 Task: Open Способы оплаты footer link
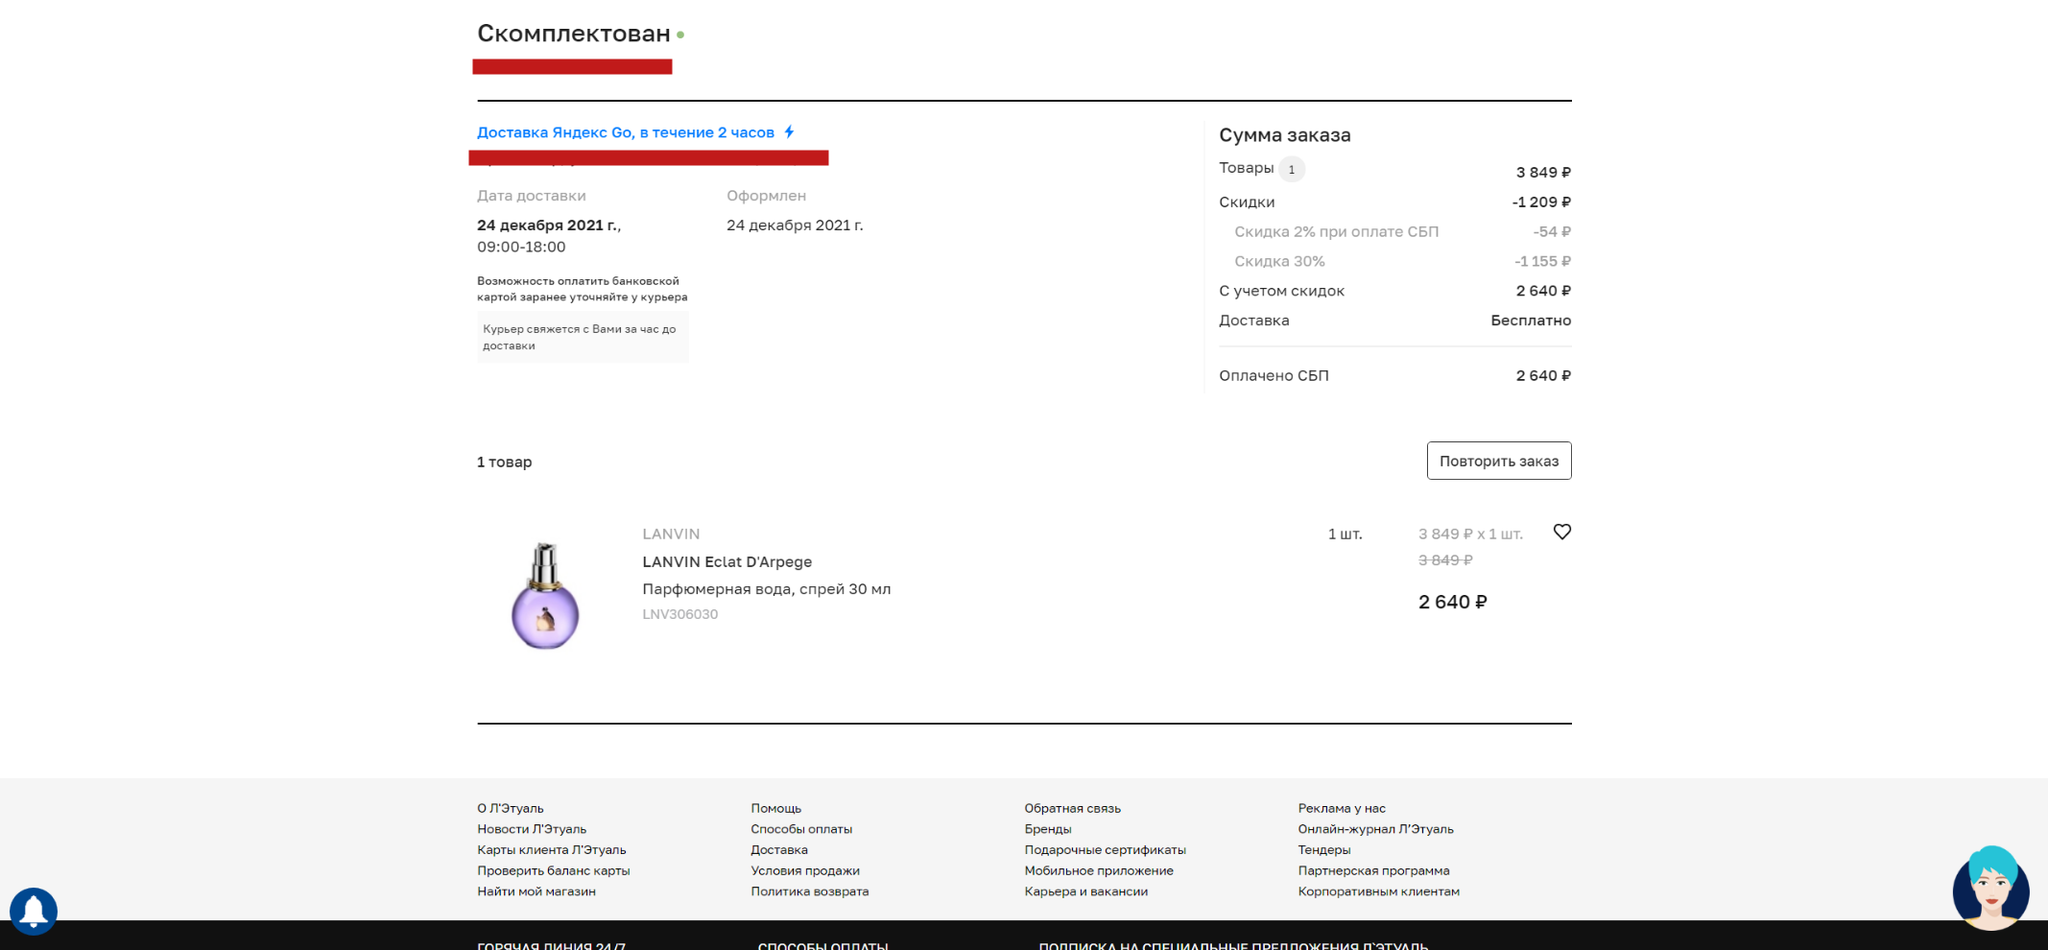(801, 829)
